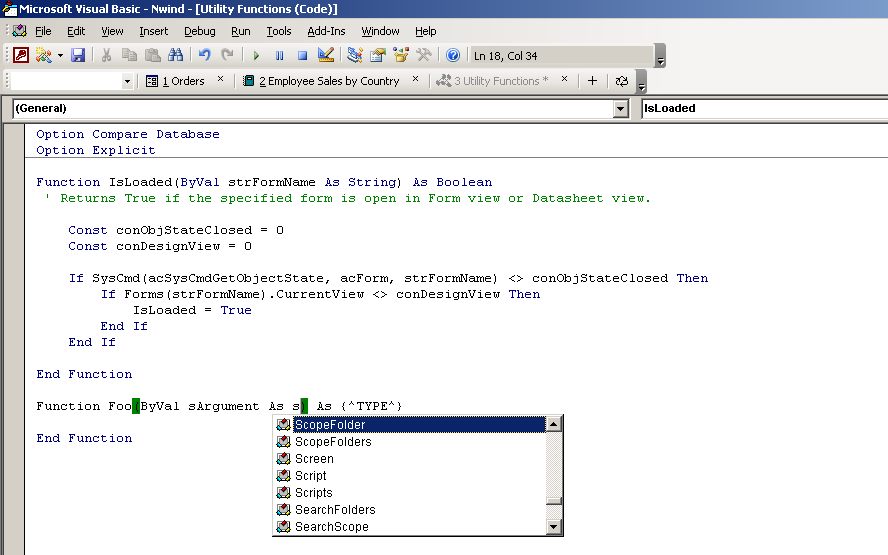Click the autocomplete list scrollbar thumb

[x=554, y=501]
